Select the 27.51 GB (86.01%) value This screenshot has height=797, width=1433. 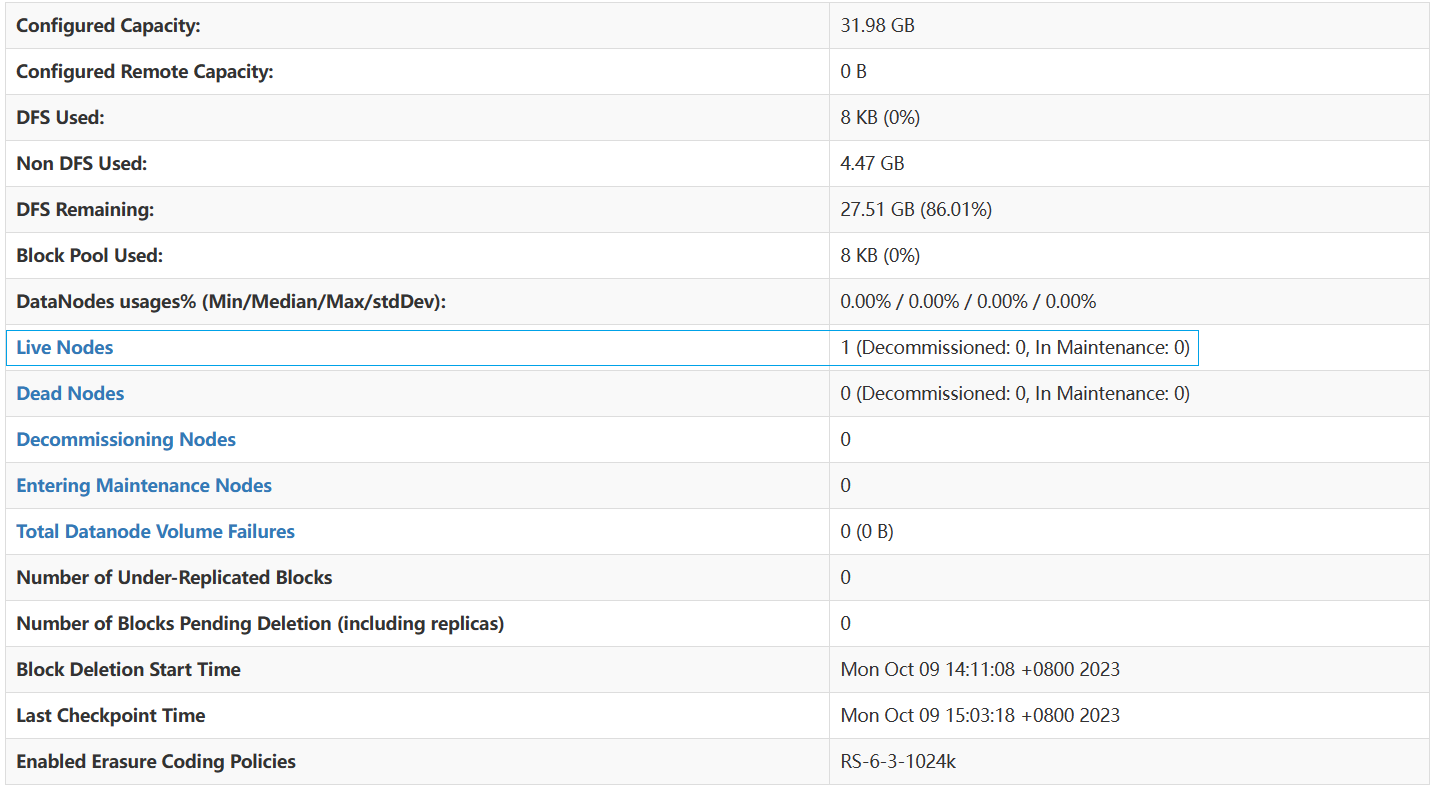pos(916,210)
